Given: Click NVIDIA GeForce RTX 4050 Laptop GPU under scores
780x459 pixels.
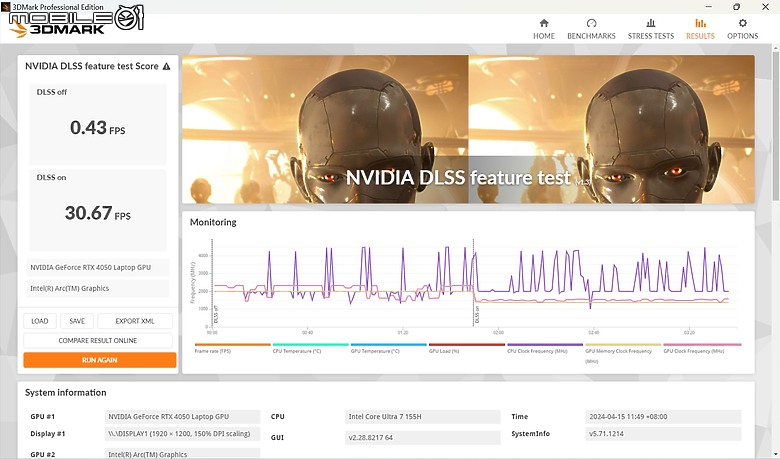Looking at the screenshot, I should (x=98, y=268).
